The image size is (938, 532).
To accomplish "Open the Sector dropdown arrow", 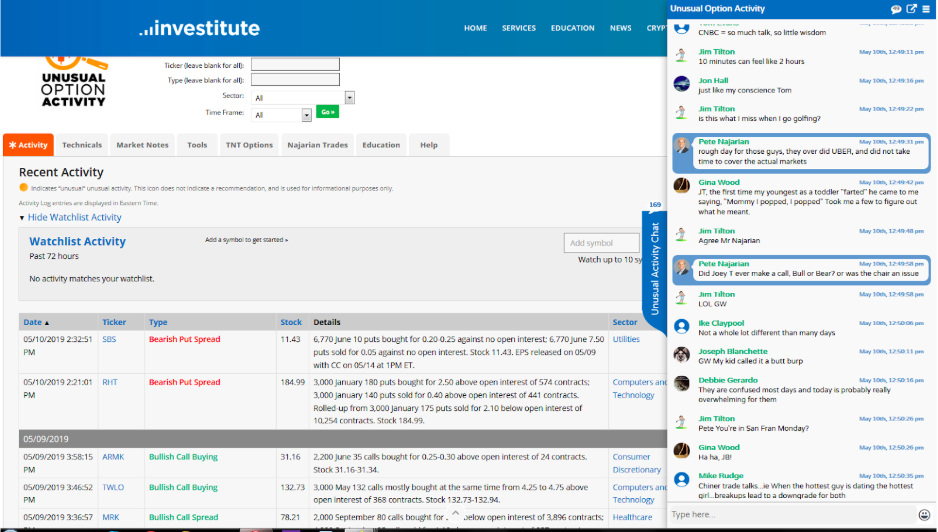I will click(x=350, y=98).
